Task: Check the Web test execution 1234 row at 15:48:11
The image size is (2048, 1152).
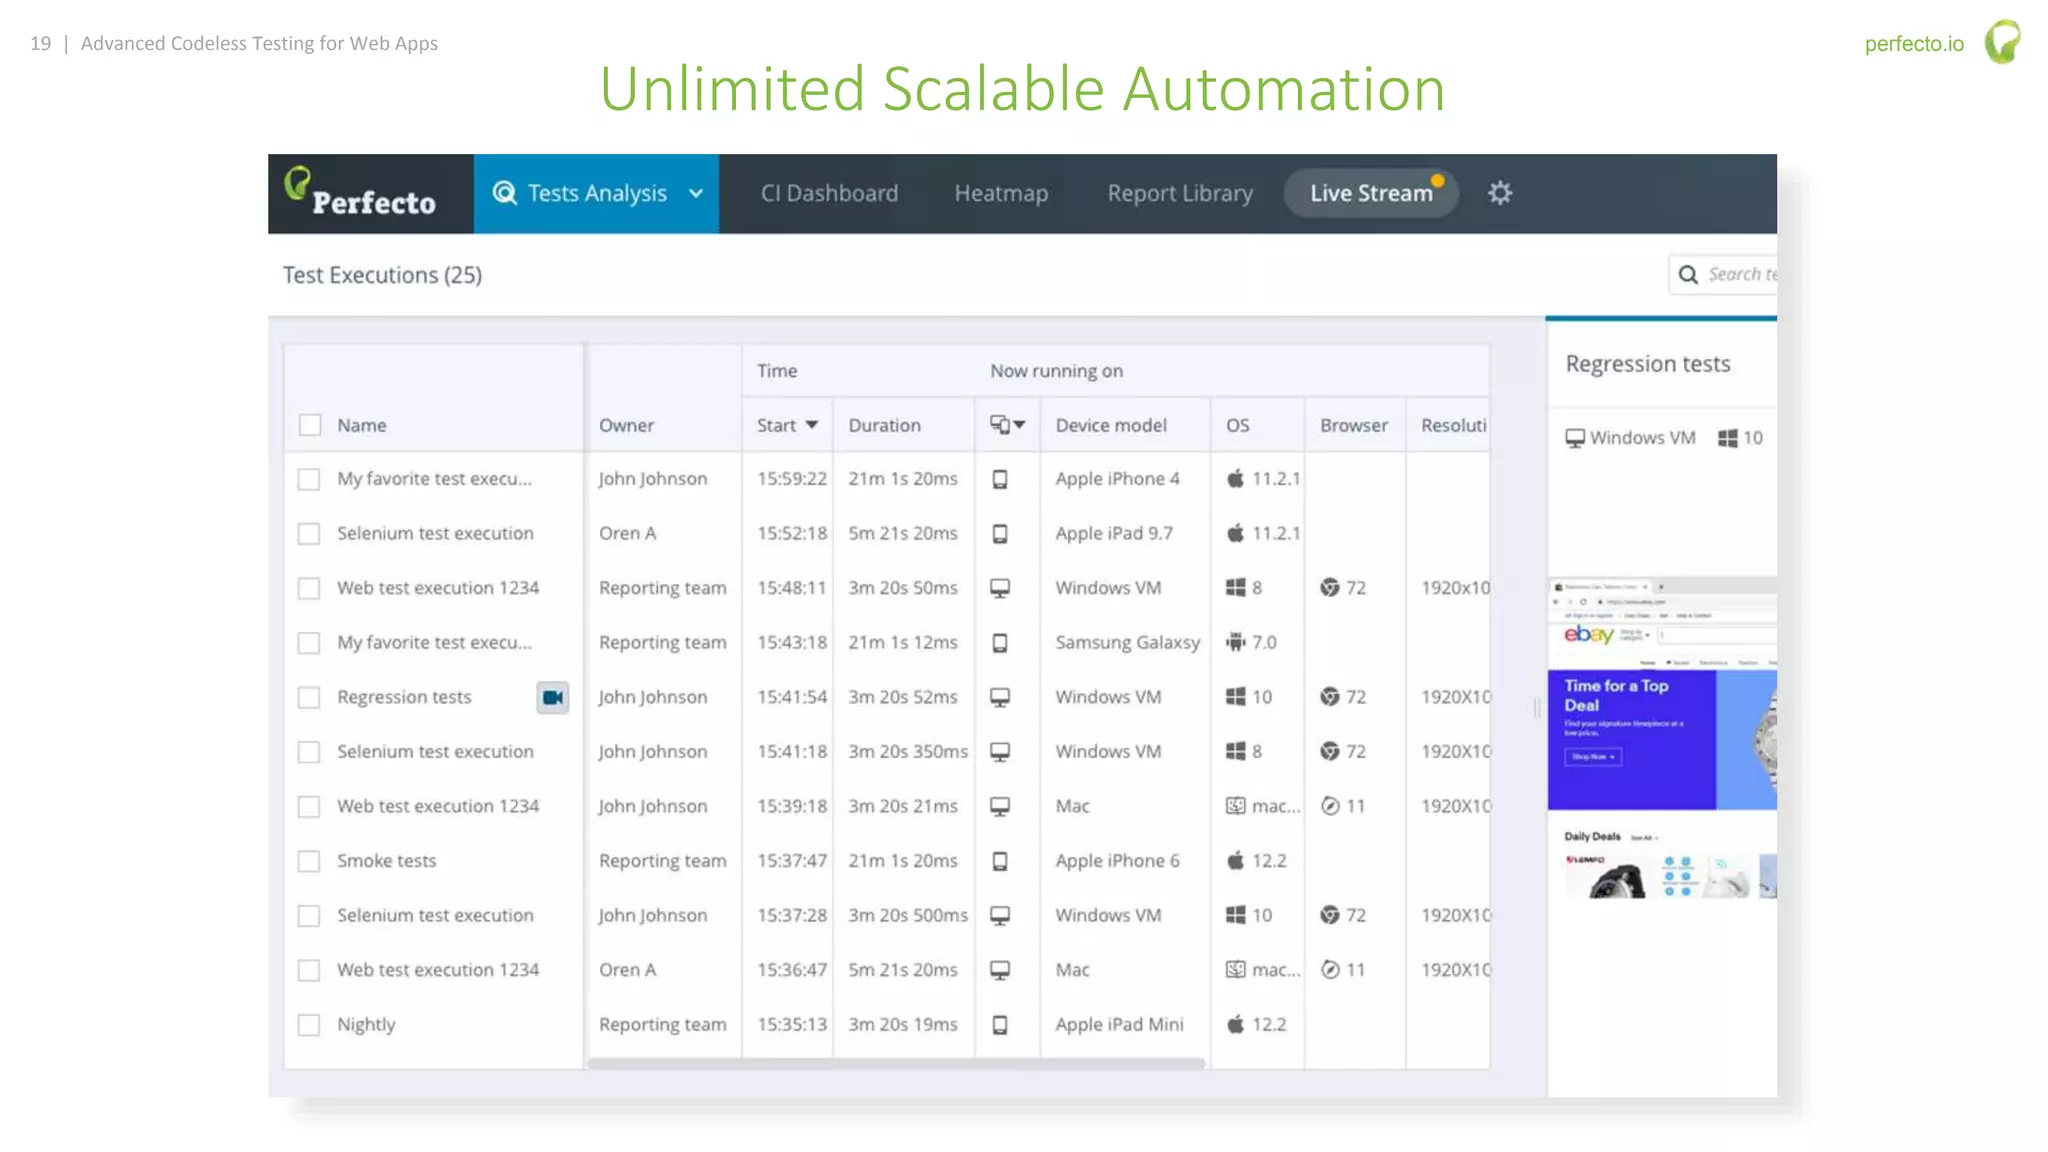Action: pyautogui.click(x=309, y=588)
